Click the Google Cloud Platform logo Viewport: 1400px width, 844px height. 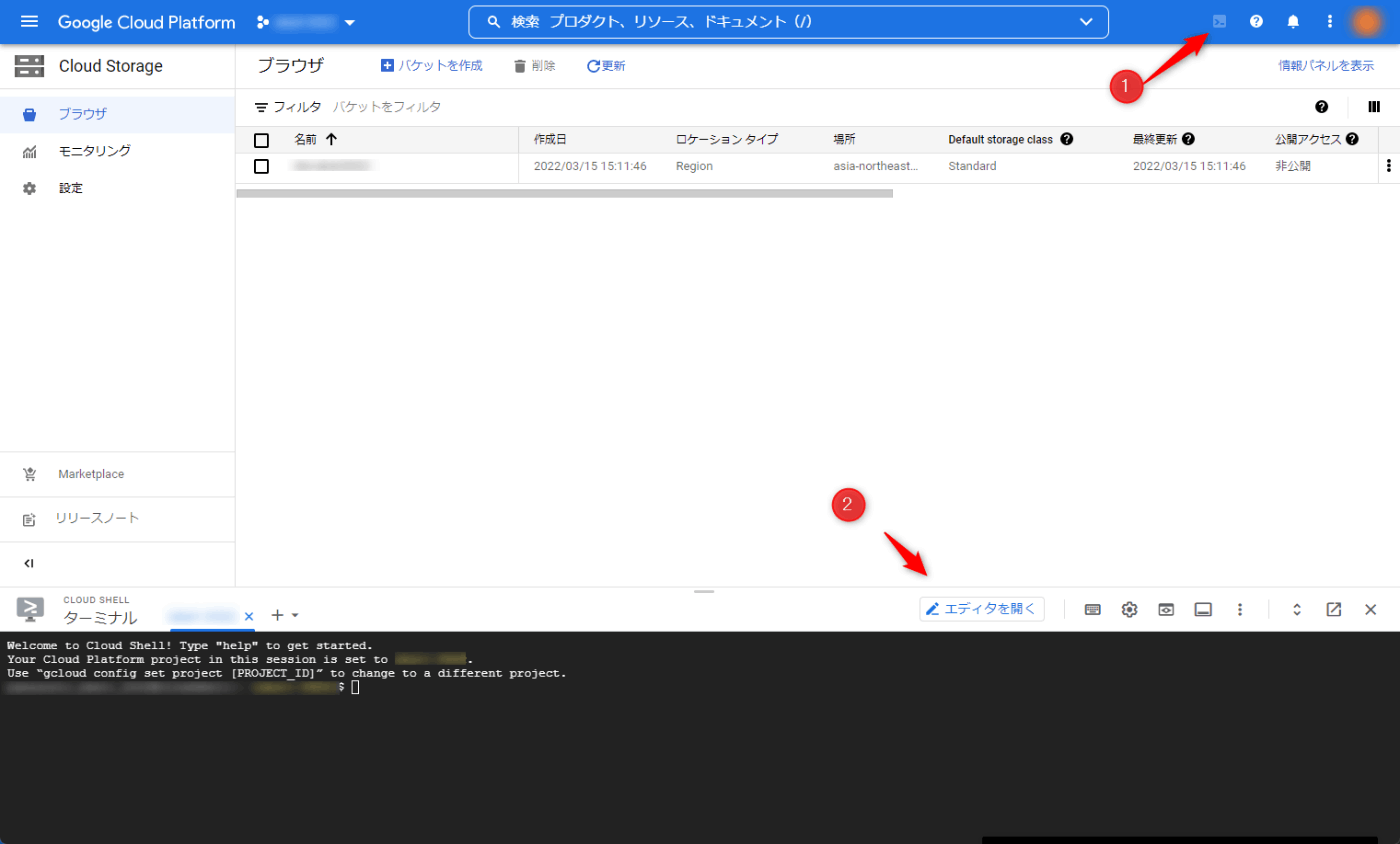click(147, 22)
